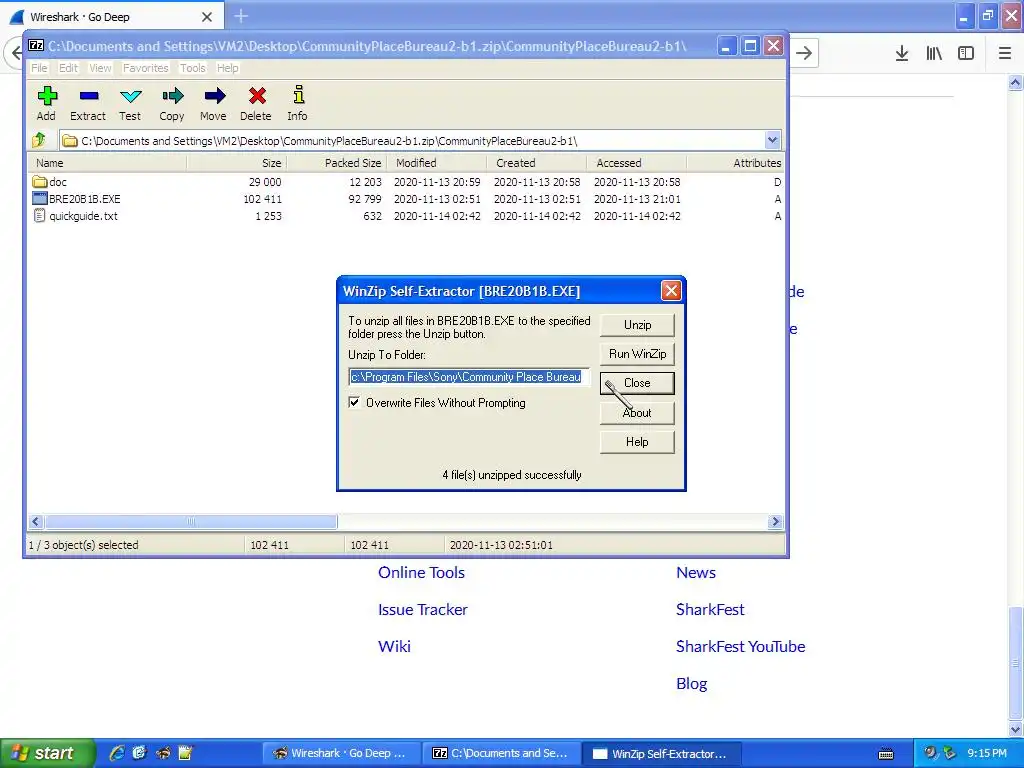Image resolution: width=1024 pixels, height=768 pixels.
Task: Click the browser page scroll-up arrow
Action: (x=1015, y=82)
